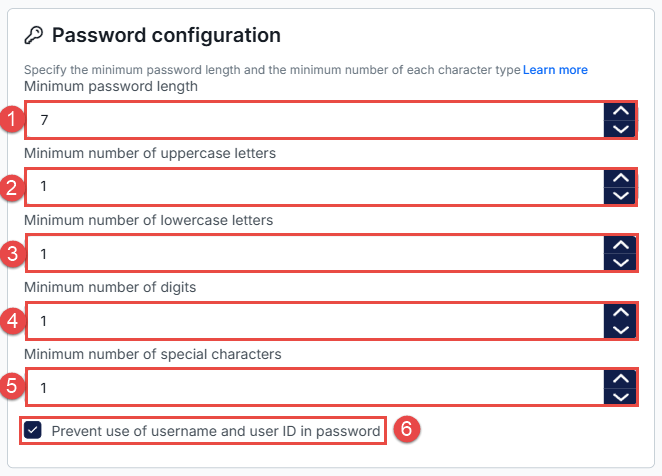Click the key icon beside Password configuration

[x=32, y=36]
